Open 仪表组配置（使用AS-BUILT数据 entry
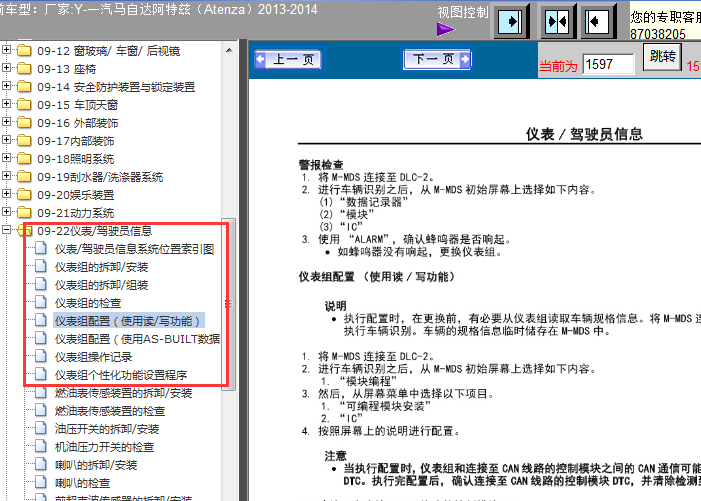Image resolution: width=701 pixels, height=501 pixels. click(x=137, y=339)
